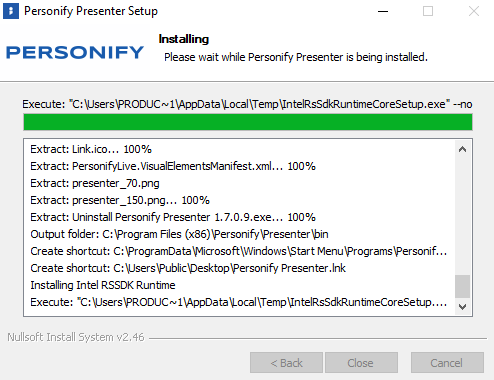Click the Personify app icon in title bar
Screen dimensions: 494x380
(x=11, y=11)
